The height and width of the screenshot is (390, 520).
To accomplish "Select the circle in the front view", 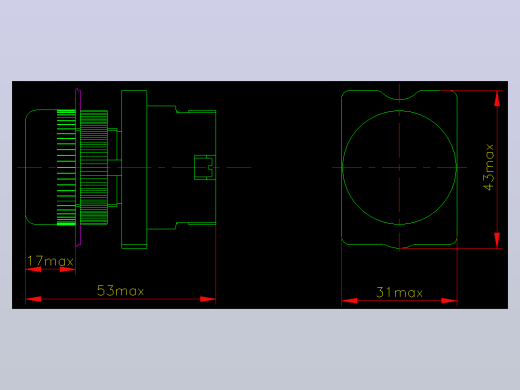I will click(x=399, y=167).
